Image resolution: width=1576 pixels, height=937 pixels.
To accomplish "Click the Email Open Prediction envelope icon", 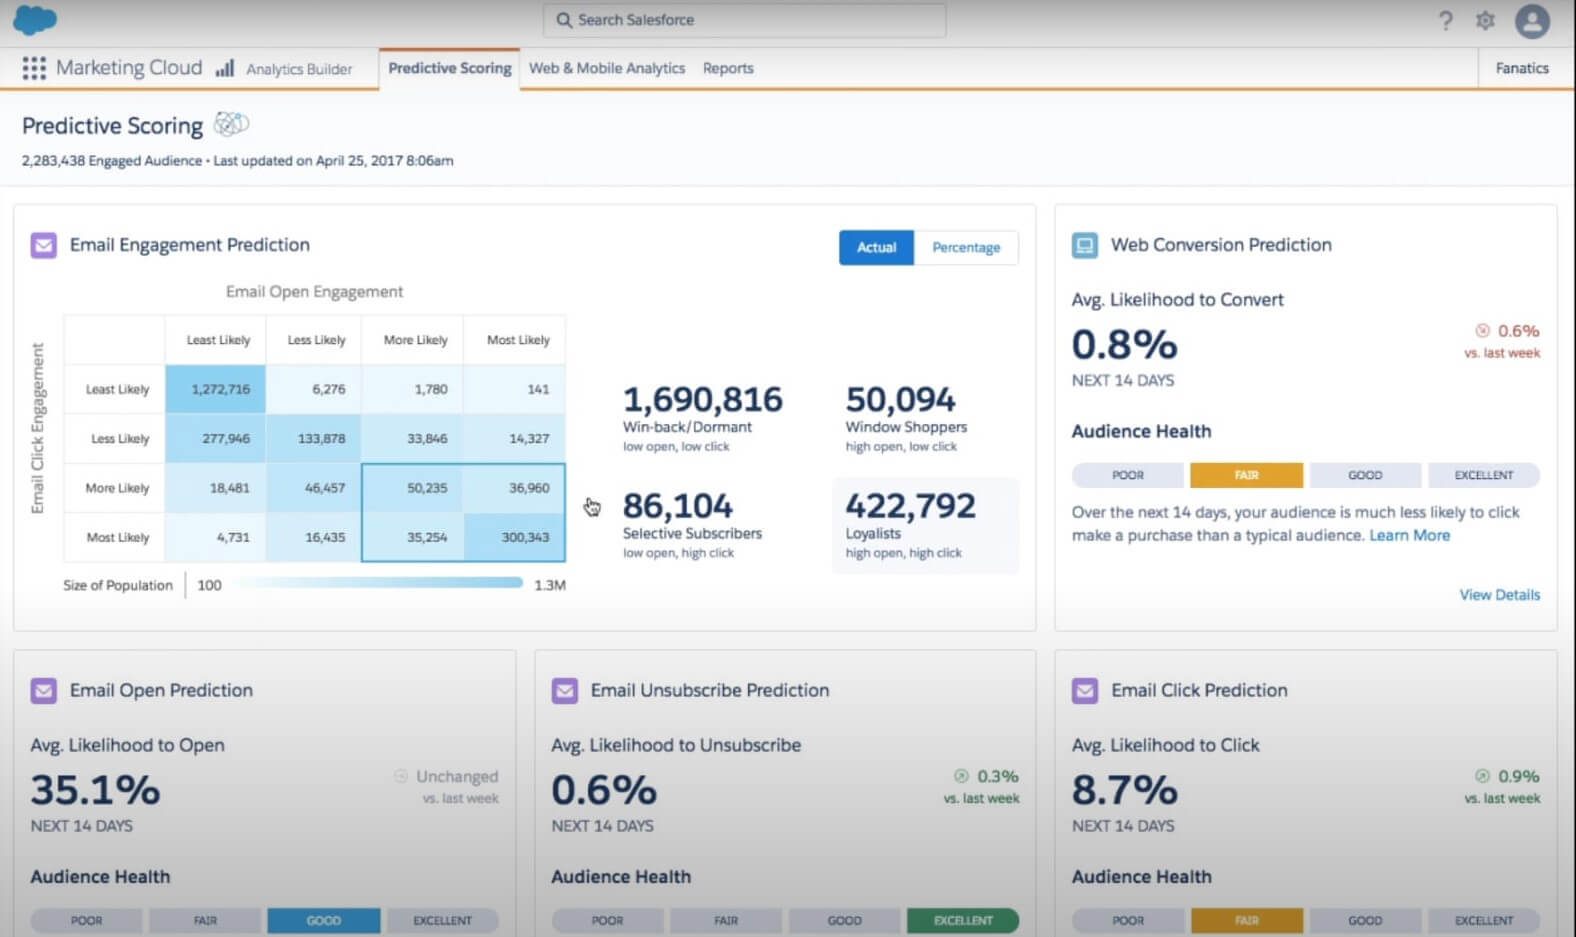I will pos(43,690).
